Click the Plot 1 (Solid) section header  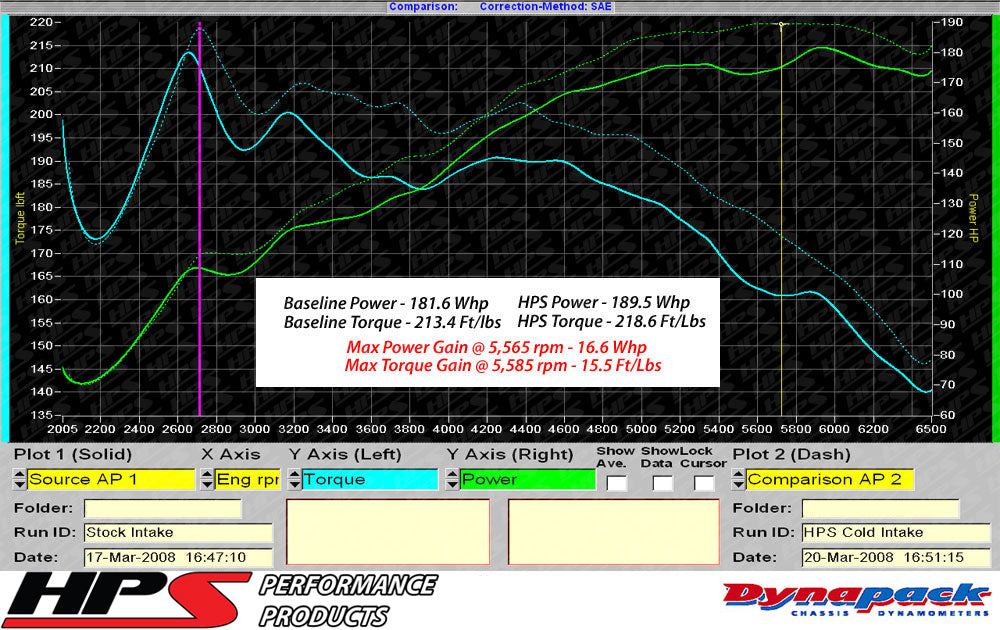pyautogui.click(x=75, y=454)
